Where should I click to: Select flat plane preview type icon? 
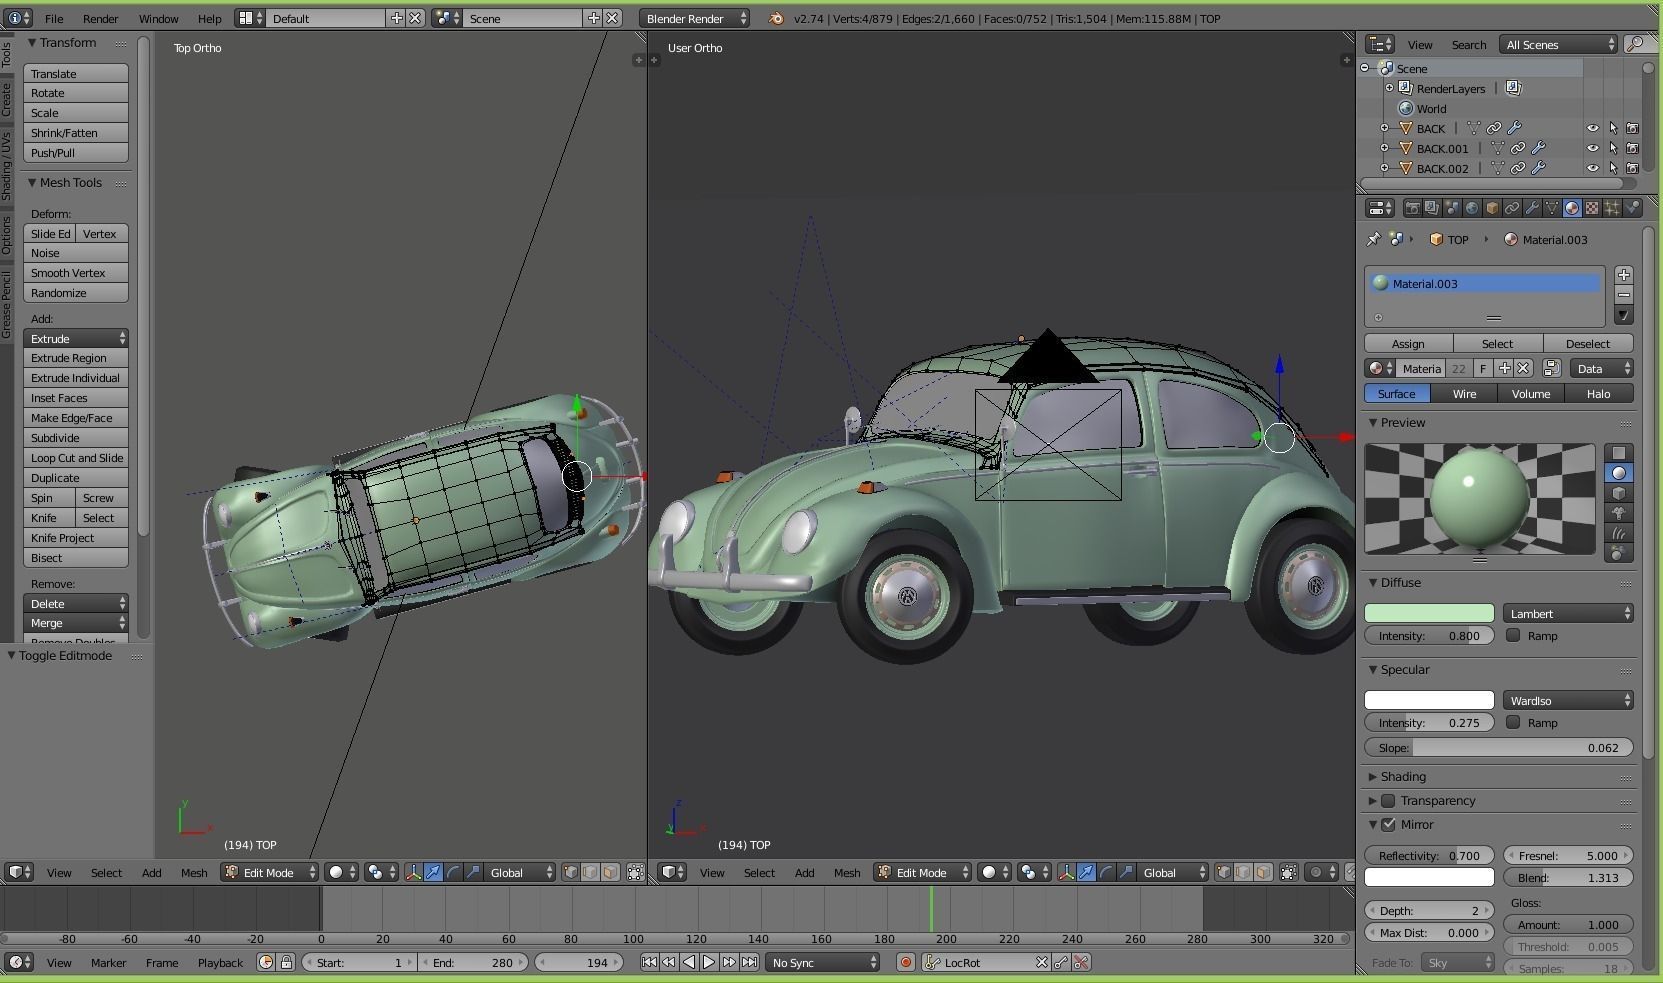[x=1619, y=453]
